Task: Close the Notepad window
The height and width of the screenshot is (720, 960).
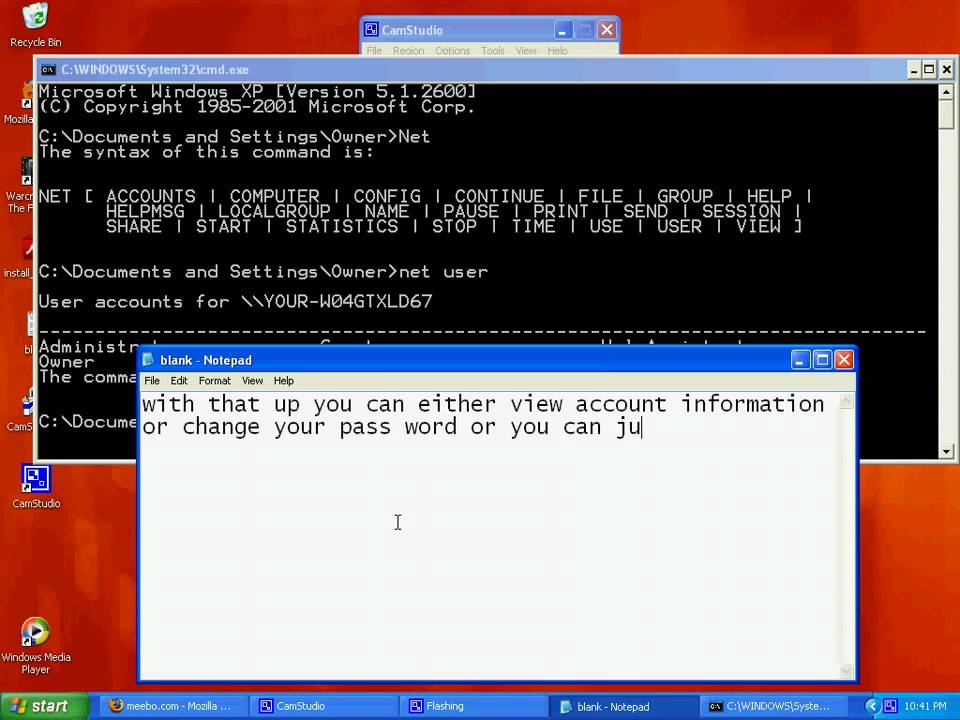Action: 844,359
